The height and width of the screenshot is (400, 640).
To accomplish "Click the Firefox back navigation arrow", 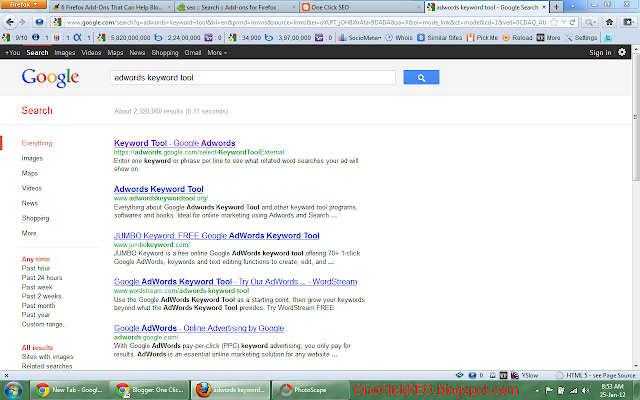I will [10, 22].
